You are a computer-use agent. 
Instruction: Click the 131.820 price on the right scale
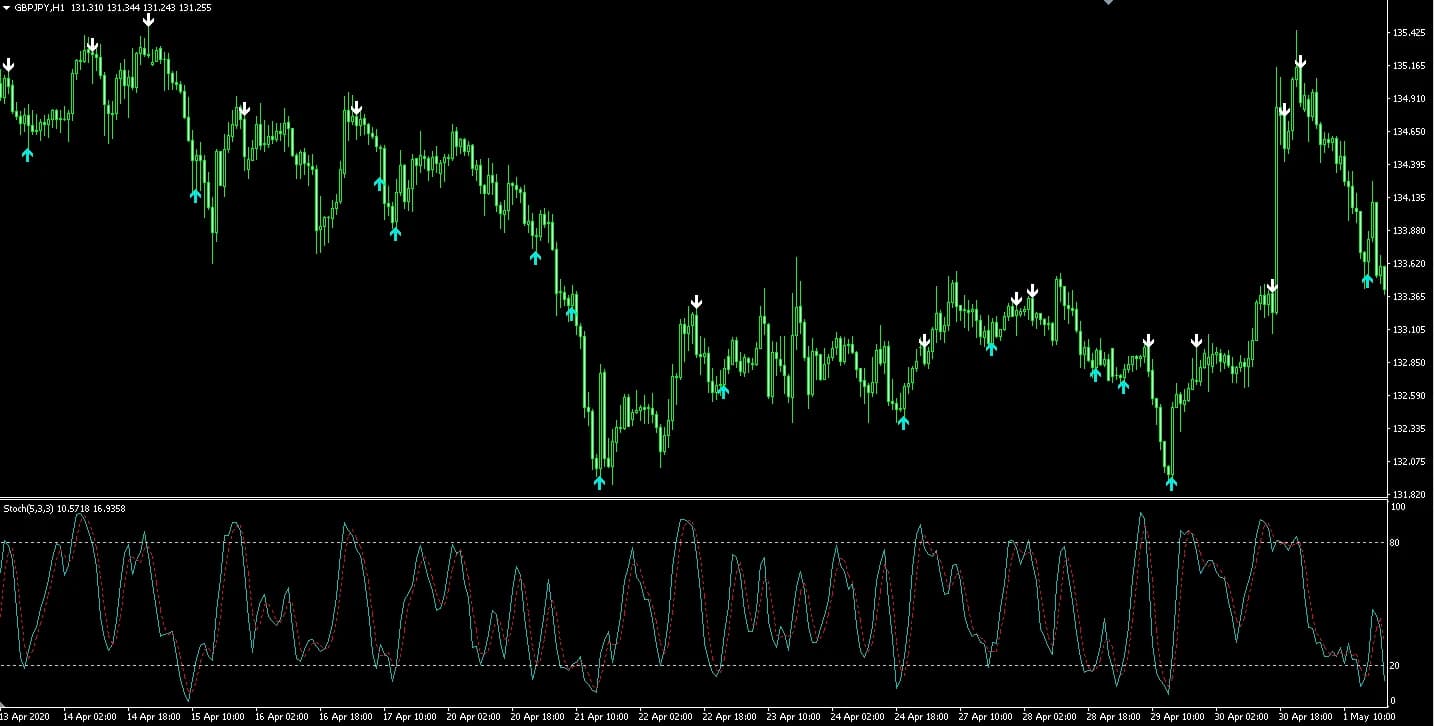click(1408, 495)
